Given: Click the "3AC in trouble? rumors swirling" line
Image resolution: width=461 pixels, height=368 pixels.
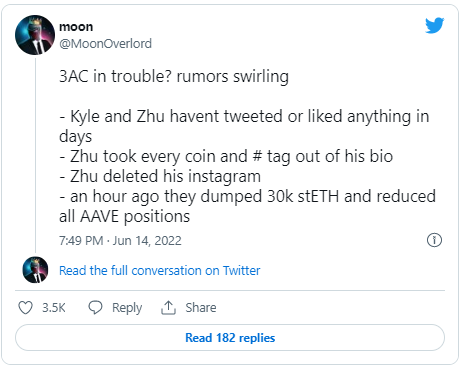Looking at the screenshot, I should tap(174, 76).
